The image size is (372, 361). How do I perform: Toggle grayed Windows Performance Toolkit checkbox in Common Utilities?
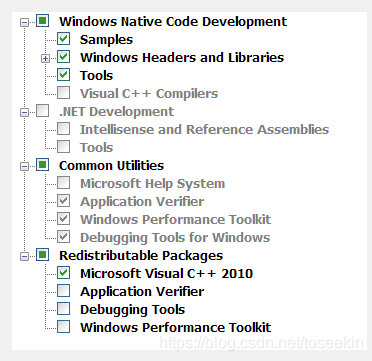click(63, 219)
